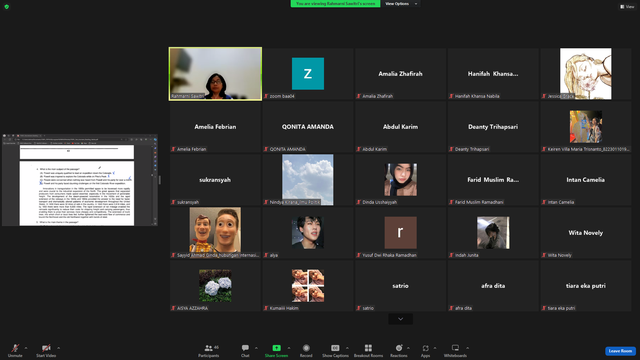Select sukransyah's tile
The image size is (640, 360).
click(x=216, y=180)
